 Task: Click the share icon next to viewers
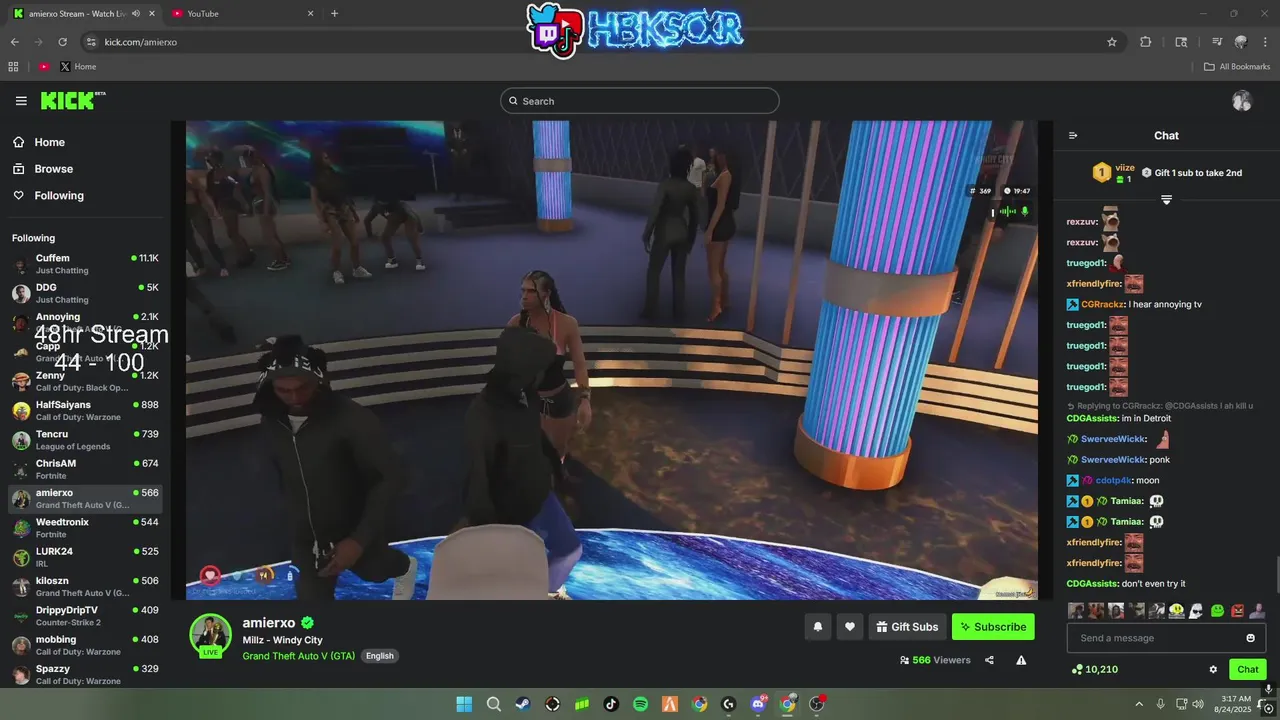pos(989,660)
